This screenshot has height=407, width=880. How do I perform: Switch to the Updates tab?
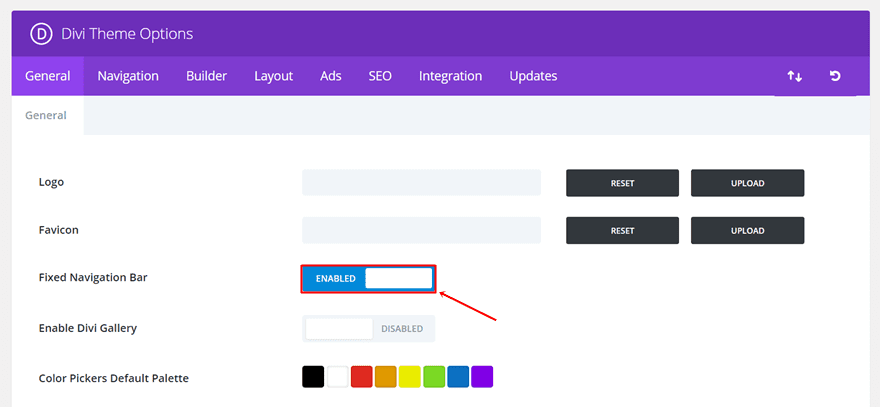[x=533, y=76]
